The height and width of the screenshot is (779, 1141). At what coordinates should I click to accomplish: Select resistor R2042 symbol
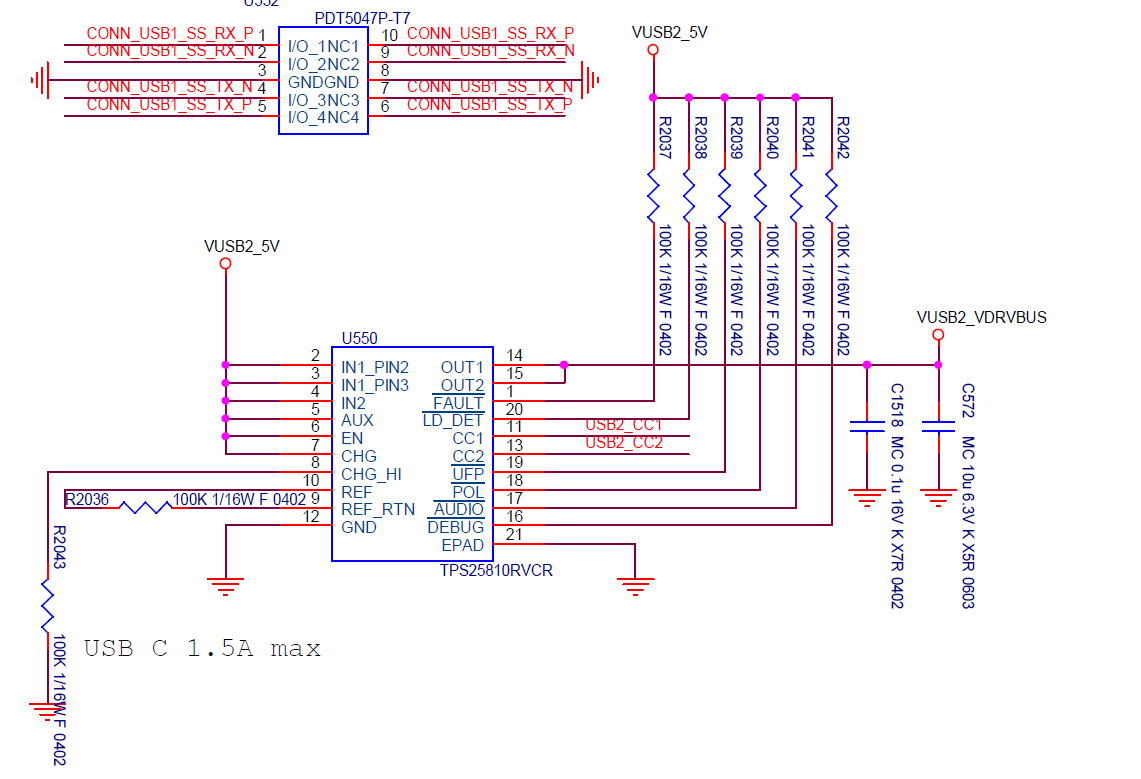point(832,196)
